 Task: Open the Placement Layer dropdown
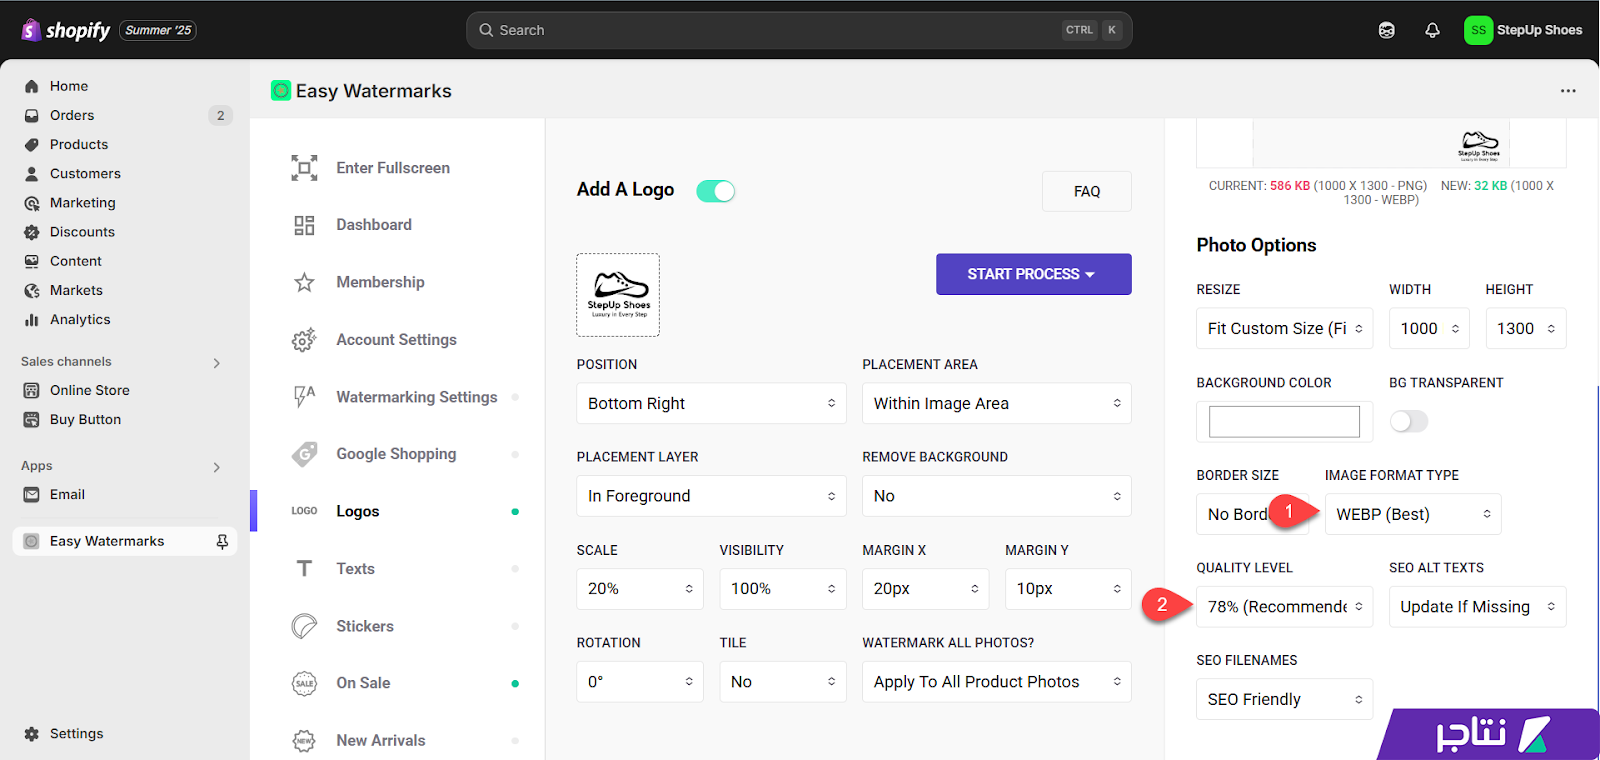click(711, 496)
